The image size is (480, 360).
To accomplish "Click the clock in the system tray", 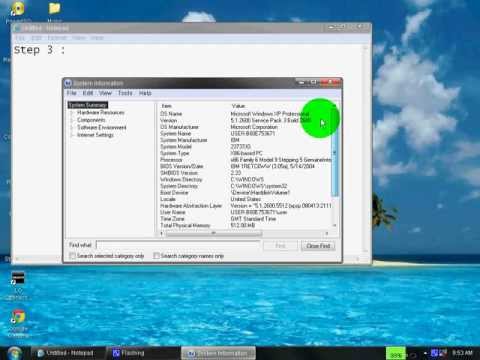I will coord(462,353).
